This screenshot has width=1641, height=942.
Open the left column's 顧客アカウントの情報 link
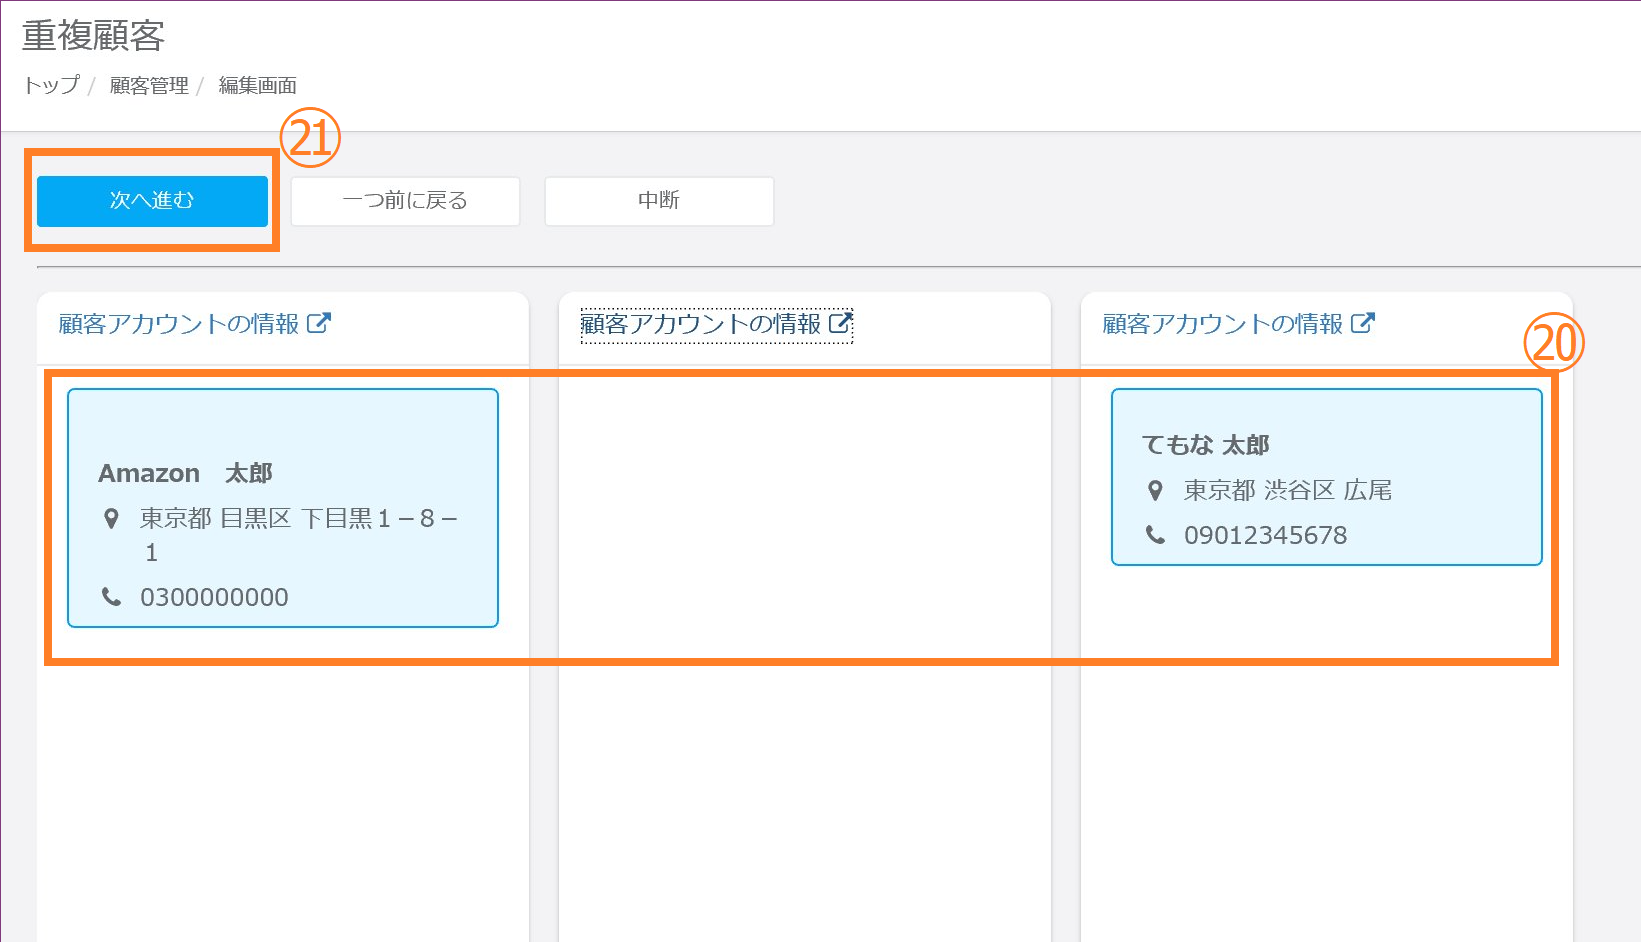coord(179,324)
